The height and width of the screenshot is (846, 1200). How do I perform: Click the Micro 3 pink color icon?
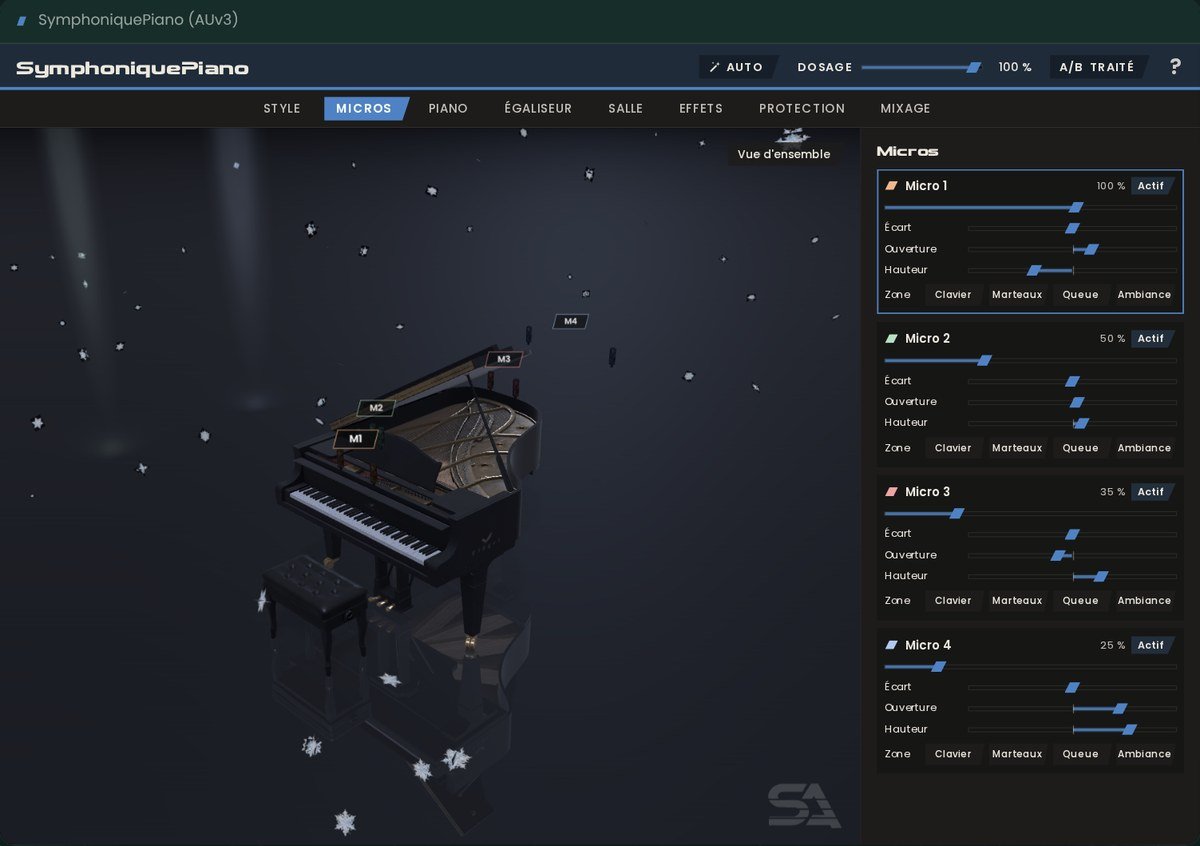coord(892,492)
